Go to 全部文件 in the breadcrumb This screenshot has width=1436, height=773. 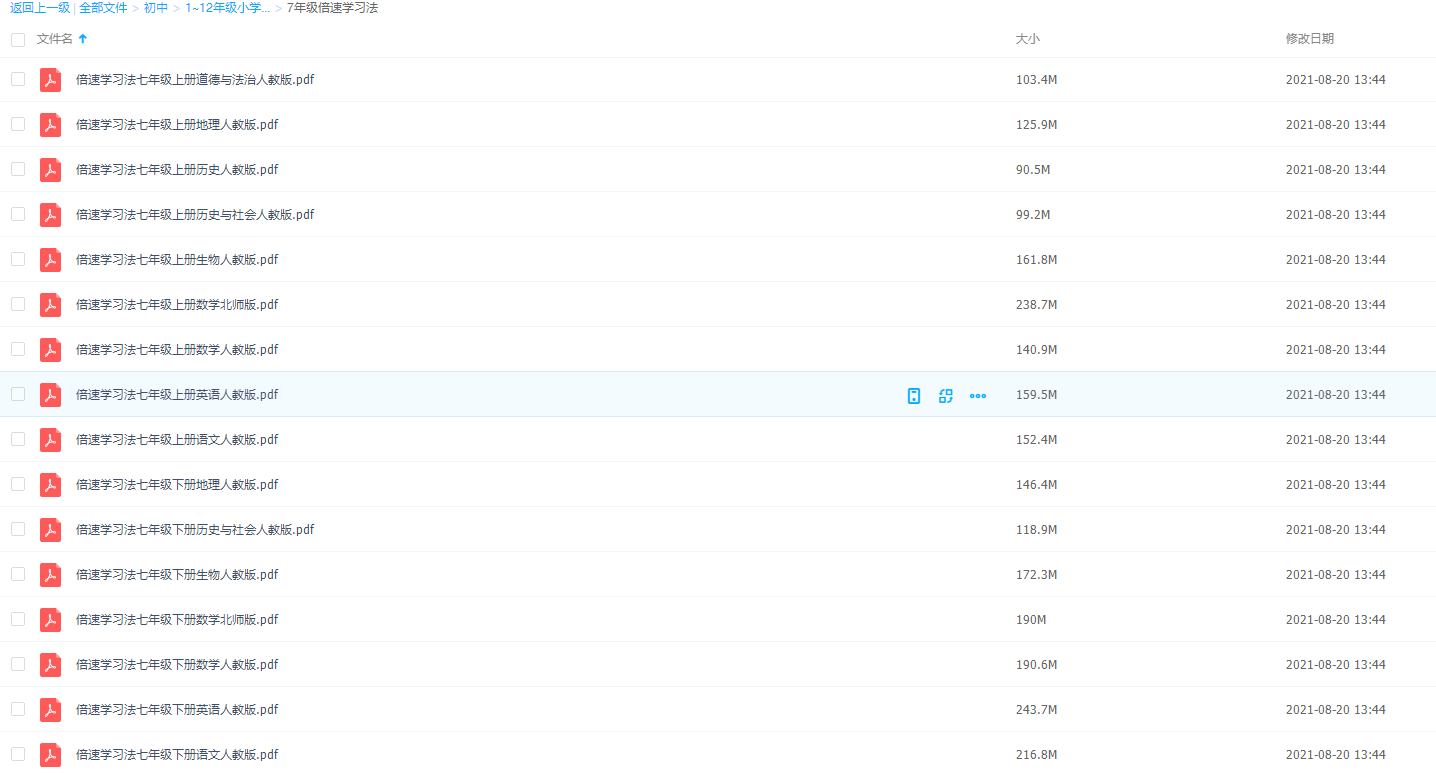103,8
